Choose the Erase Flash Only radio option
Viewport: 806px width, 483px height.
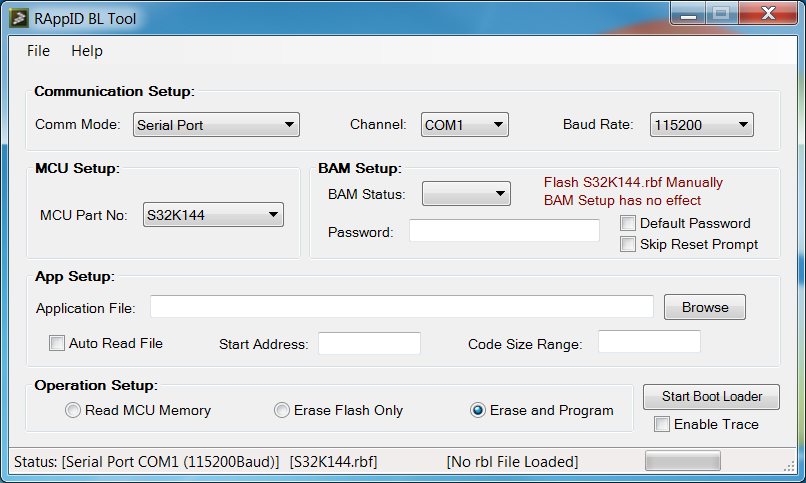282,410
